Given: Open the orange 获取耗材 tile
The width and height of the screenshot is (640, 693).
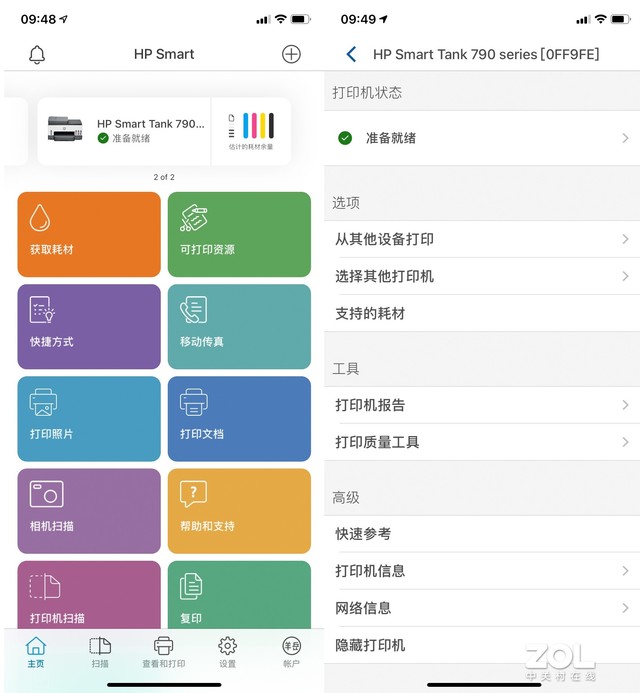Looking at the screenshot, I should (x=89, y=234).
